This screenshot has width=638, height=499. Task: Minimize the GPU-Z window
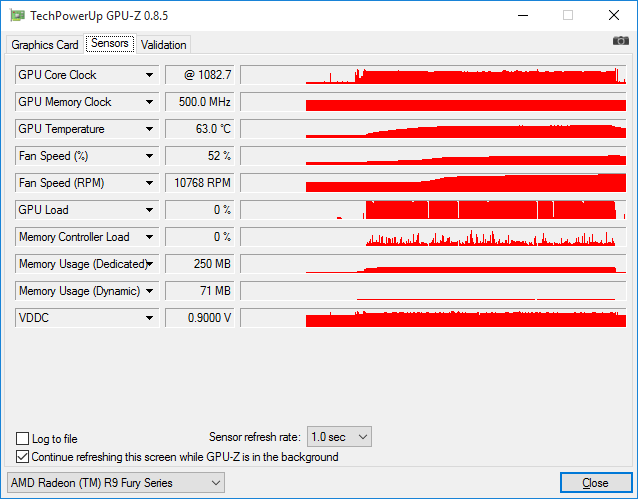click(x=523, y=15)
